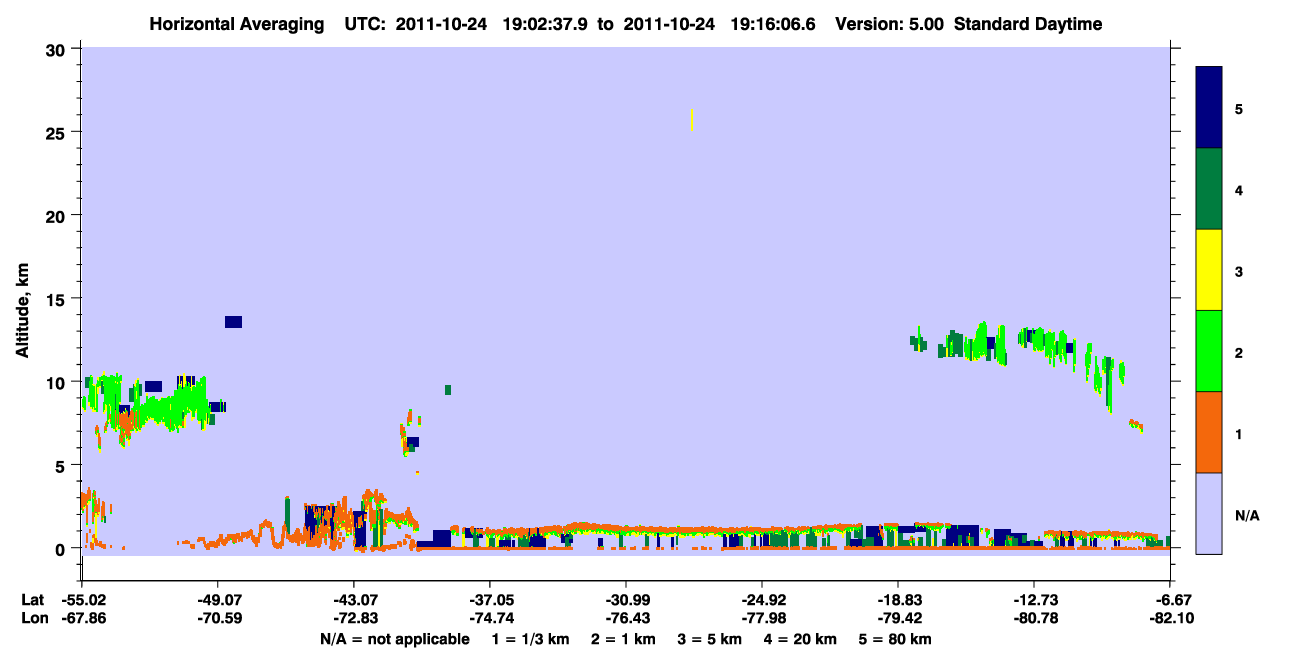Click legend text '3 = 5 km'

[712, 639]
